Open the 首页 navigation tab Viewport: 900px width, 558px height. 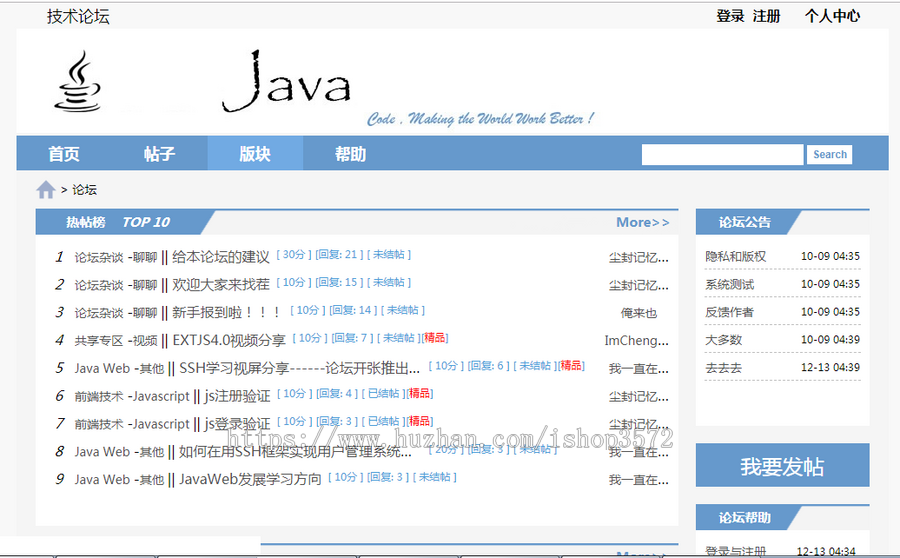[64, 154]
